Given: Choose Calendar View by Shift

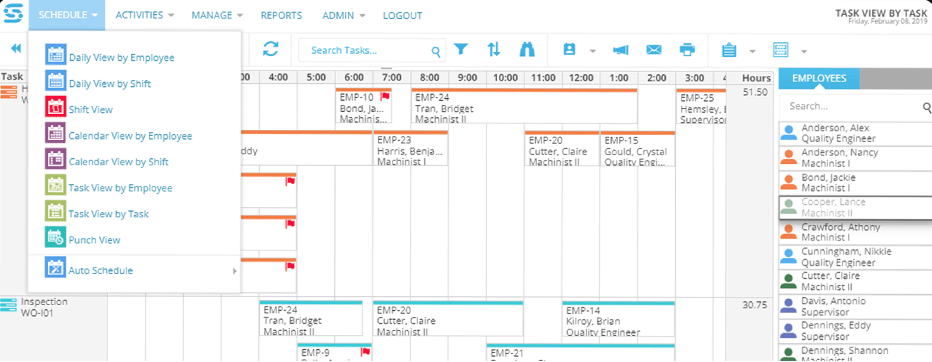Looking at the screenshot, I should [x=107, y=161].
